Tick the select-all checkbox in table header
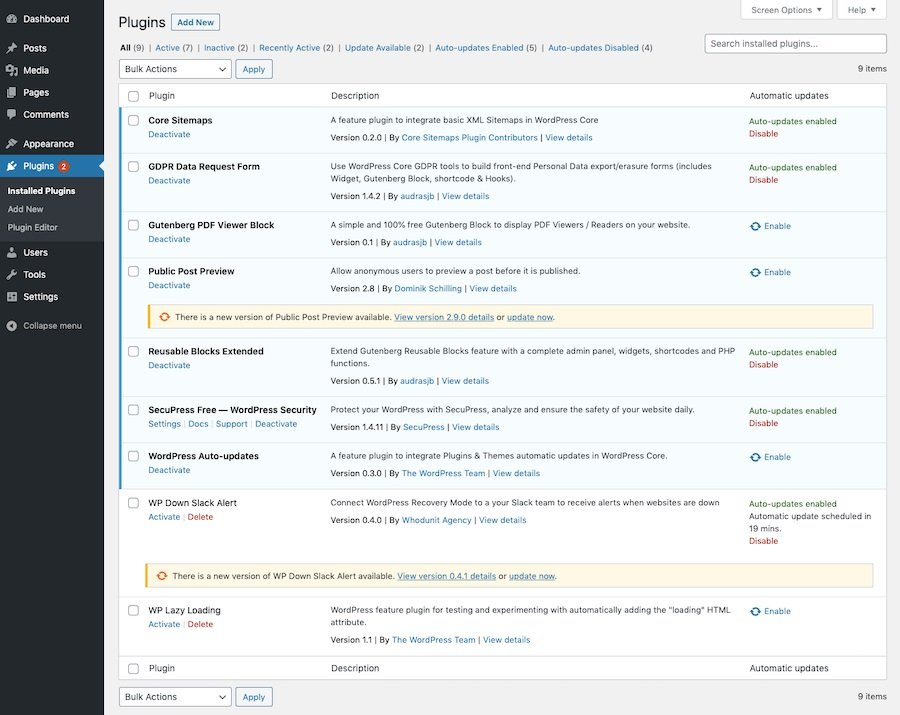Viewport: 900px width, 715px height. 133,96
